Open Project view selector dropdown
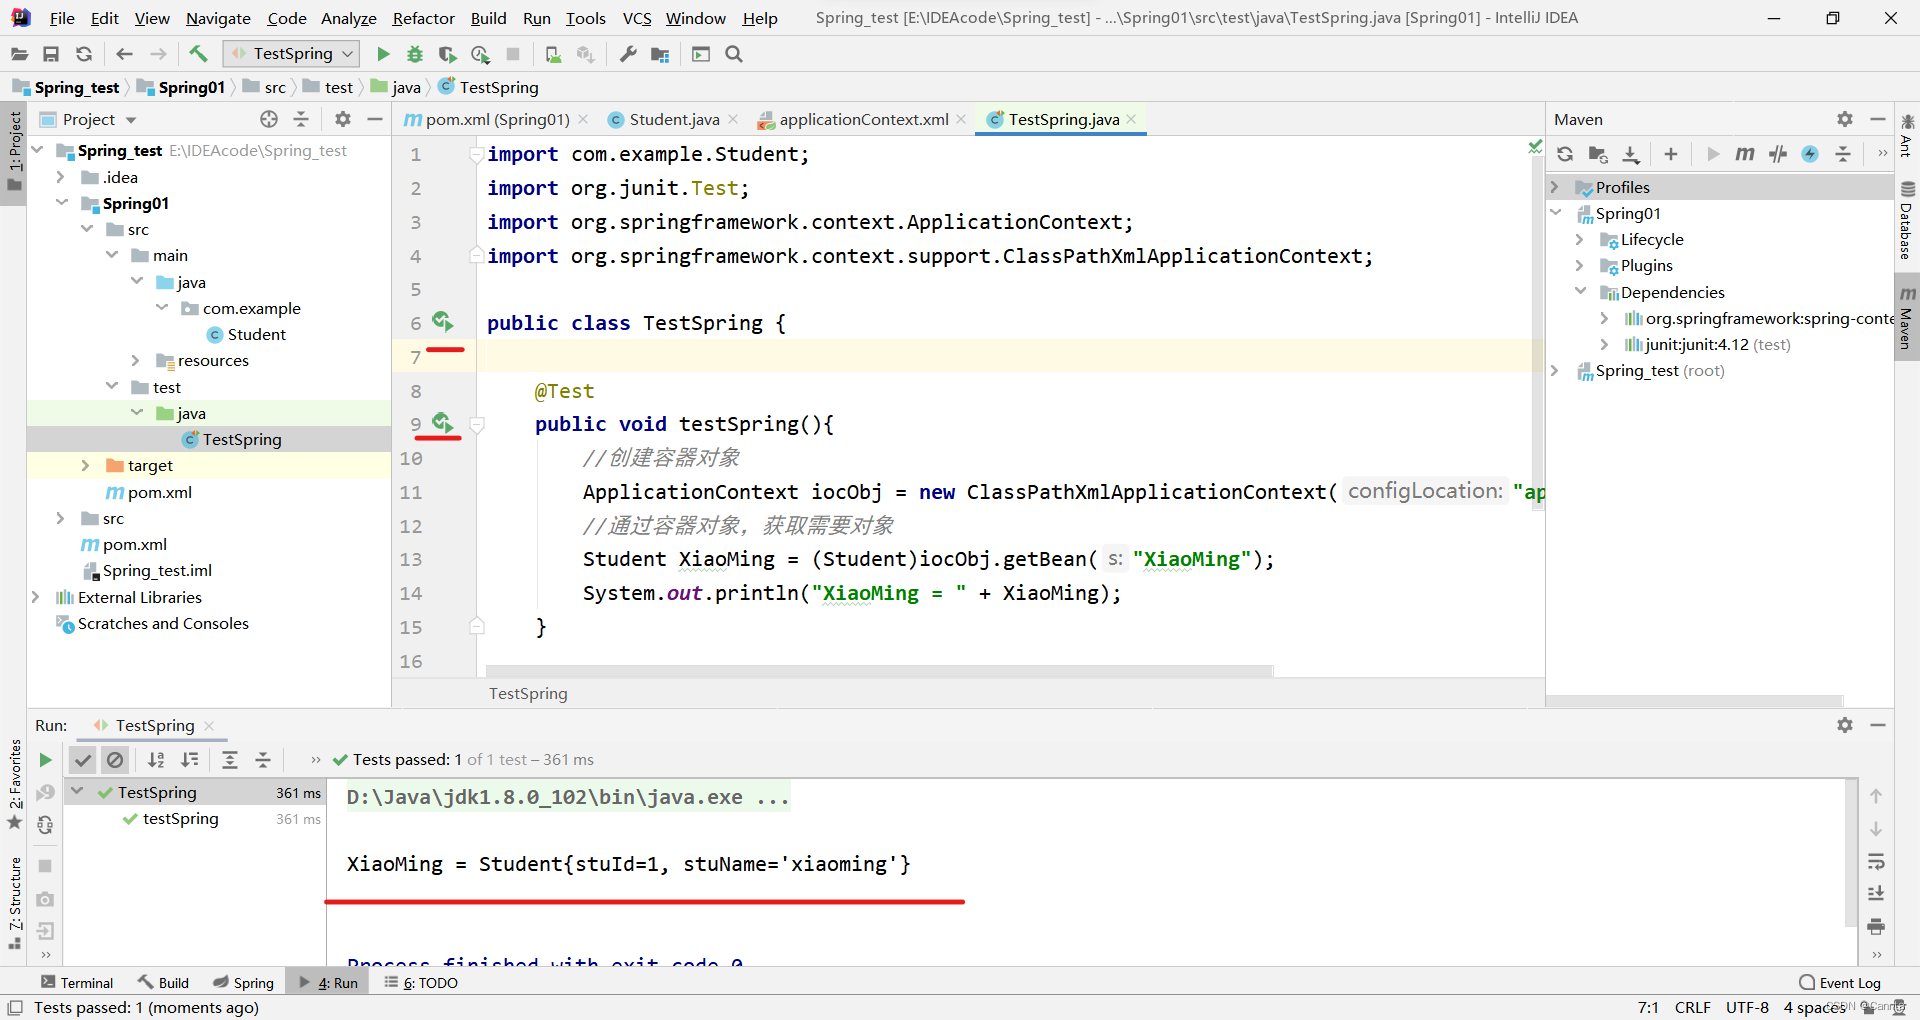 point(100,119)
